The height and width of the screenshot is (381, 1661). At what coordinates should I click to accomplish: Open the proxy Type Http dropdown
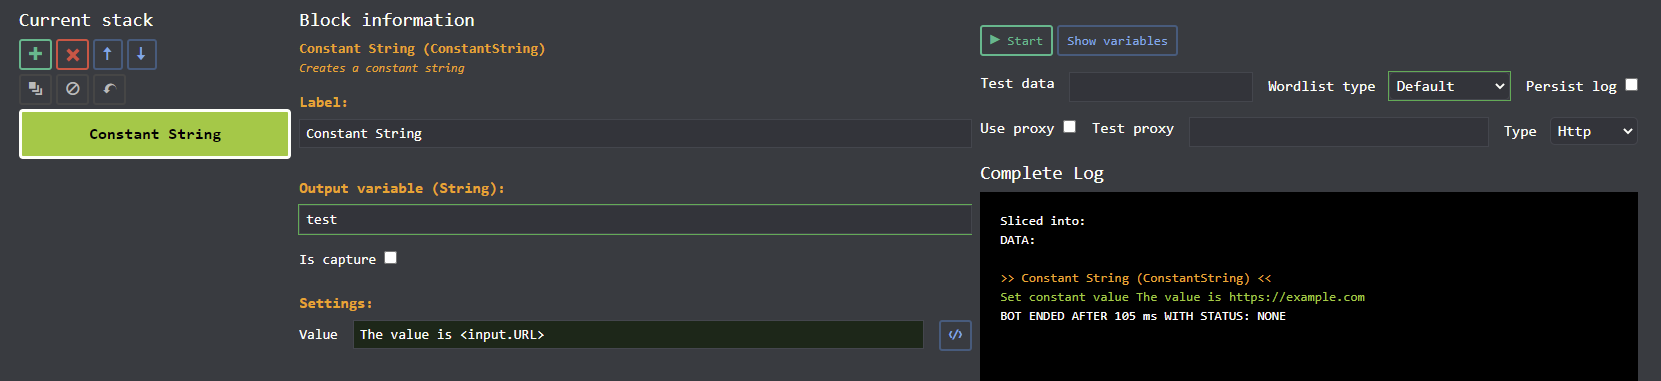point(1594,131)
